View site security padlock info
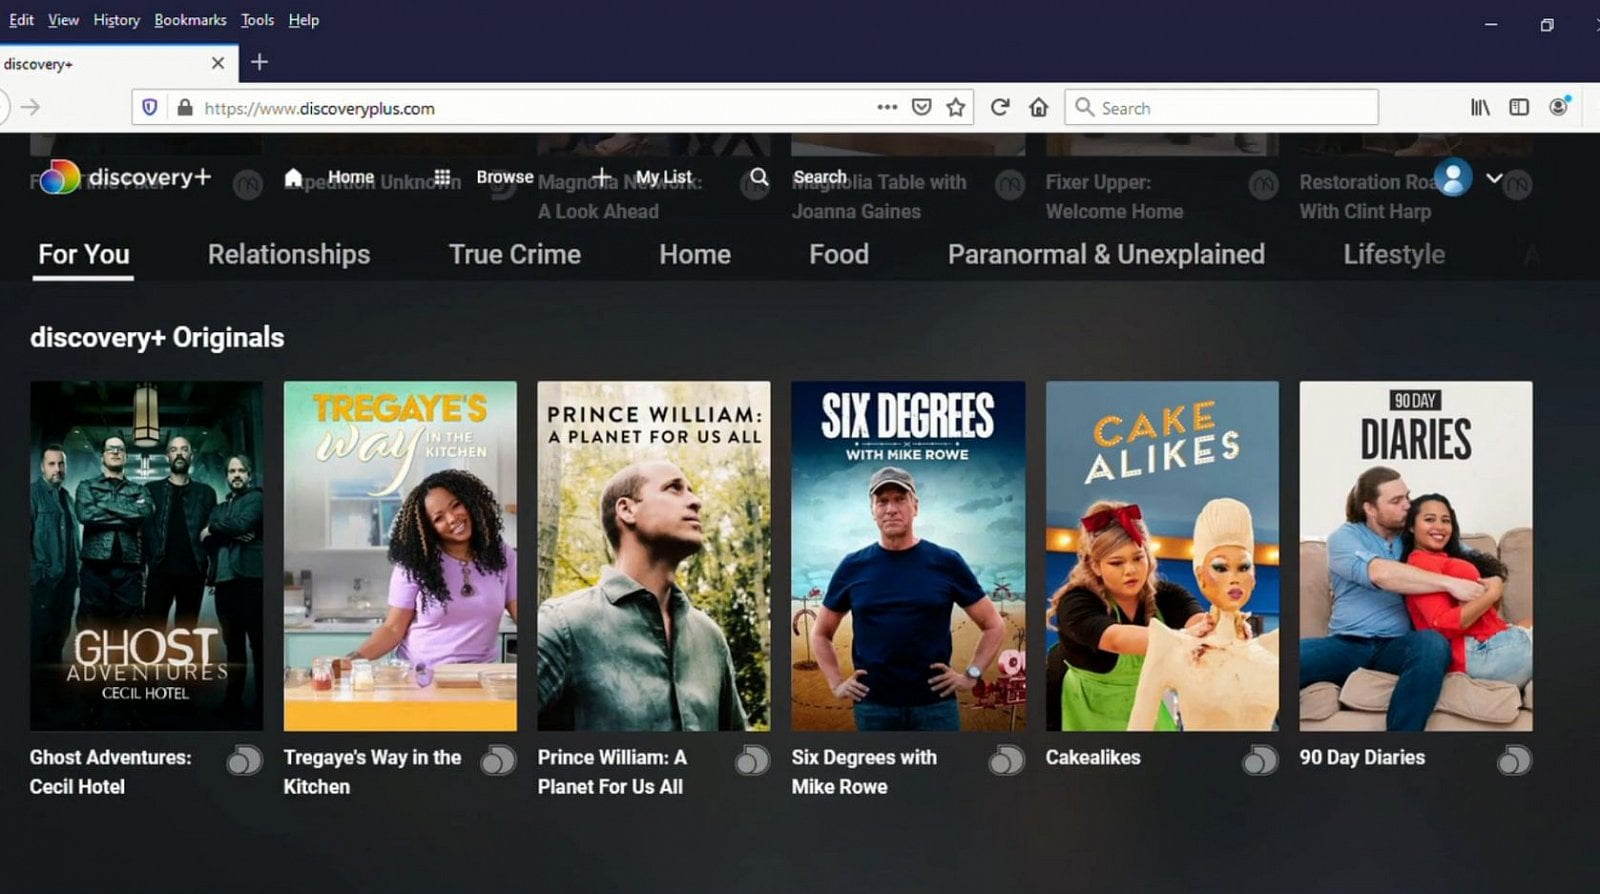The height and width of the screenshot is (894, 1600). pyautogui.click(x=184, y=108)
